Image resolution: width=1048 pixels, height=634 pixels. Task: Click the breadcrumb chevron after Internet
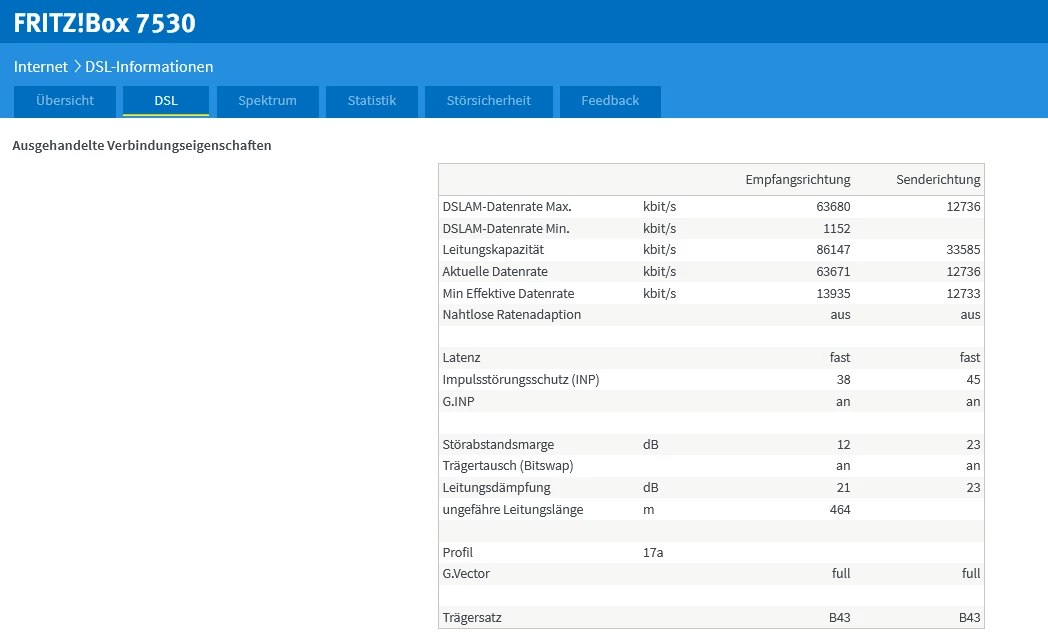pos(77,67)
